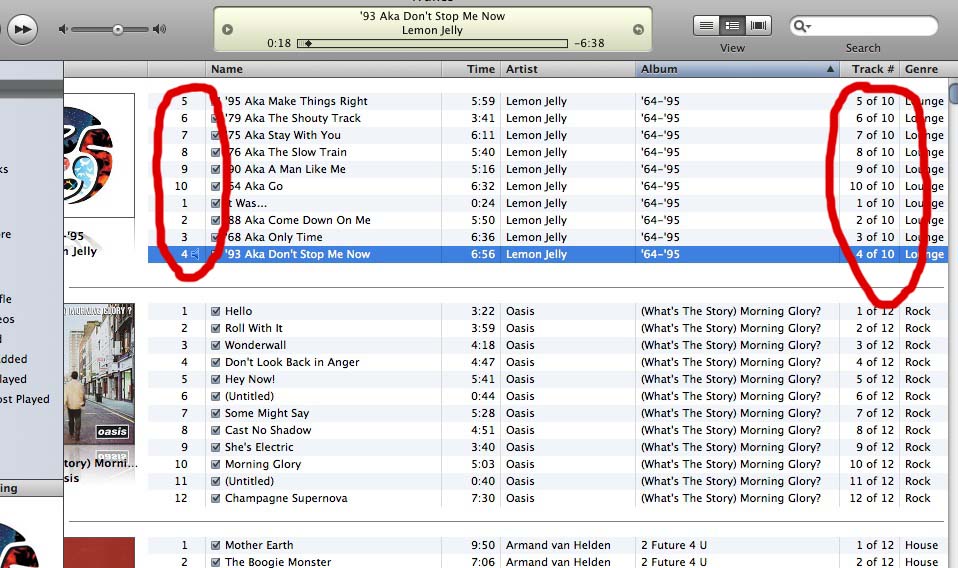Viewport: 958px width, 568px height.
Task: Select the Armand van Helden album artwork
Action: pos(99,553)
